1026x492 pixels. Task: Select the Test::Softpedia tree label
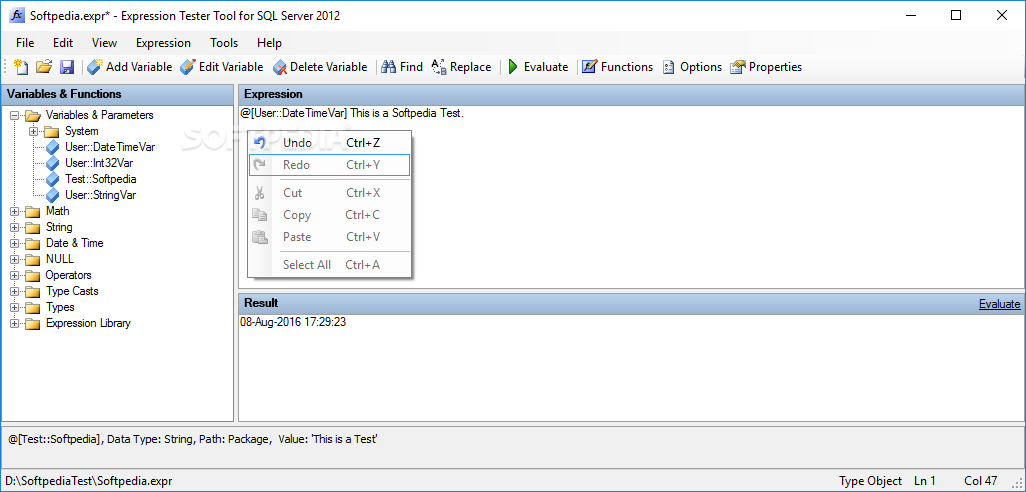[101, 179]
